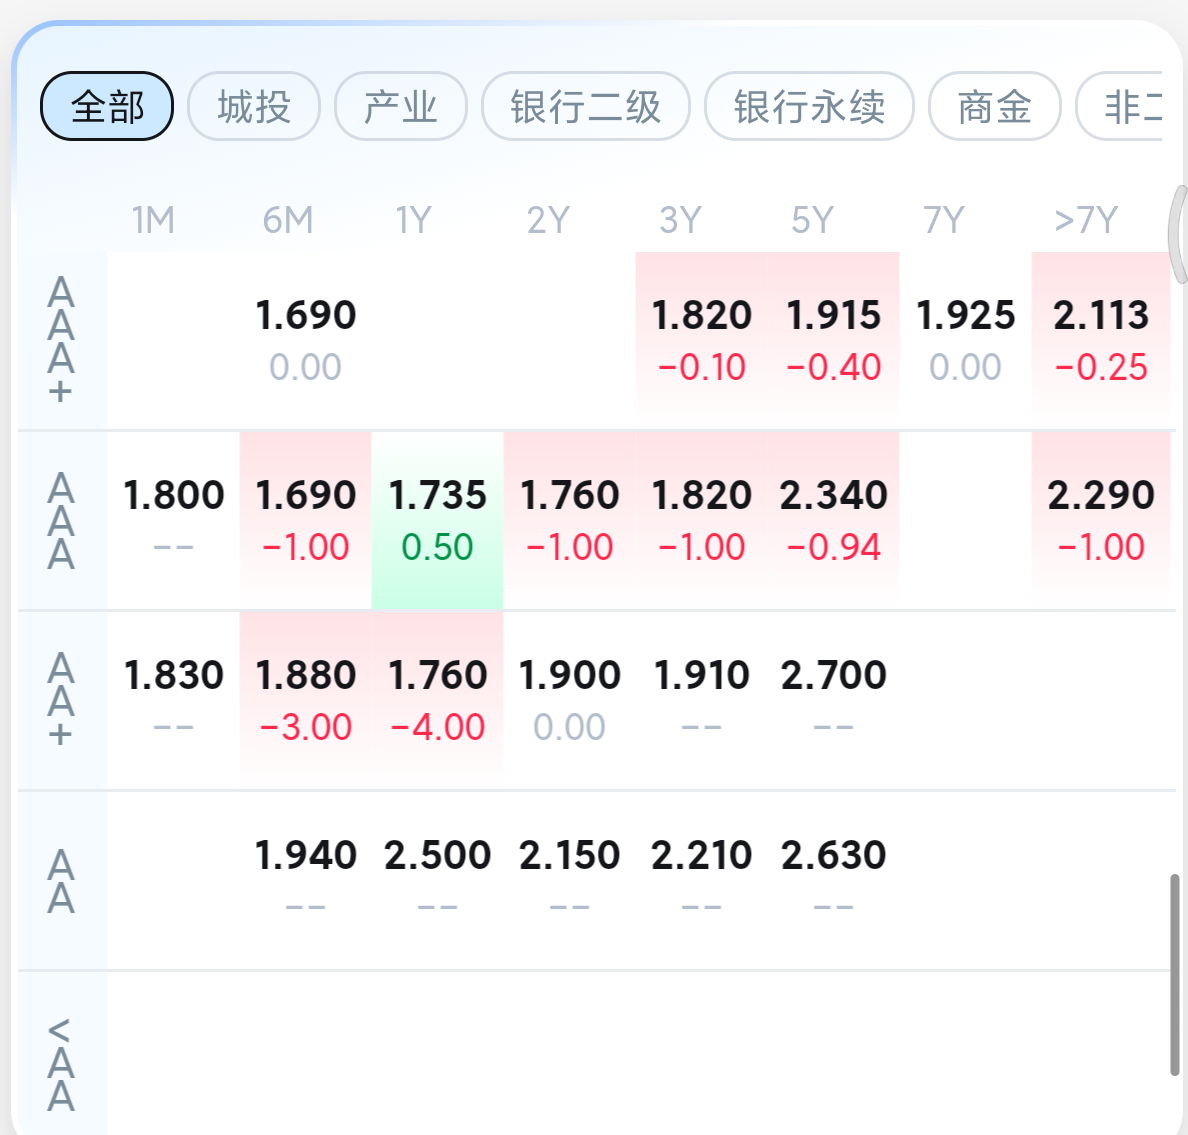Click the AAA+ 7Y cell 1.925

click(x=965, y=339)
